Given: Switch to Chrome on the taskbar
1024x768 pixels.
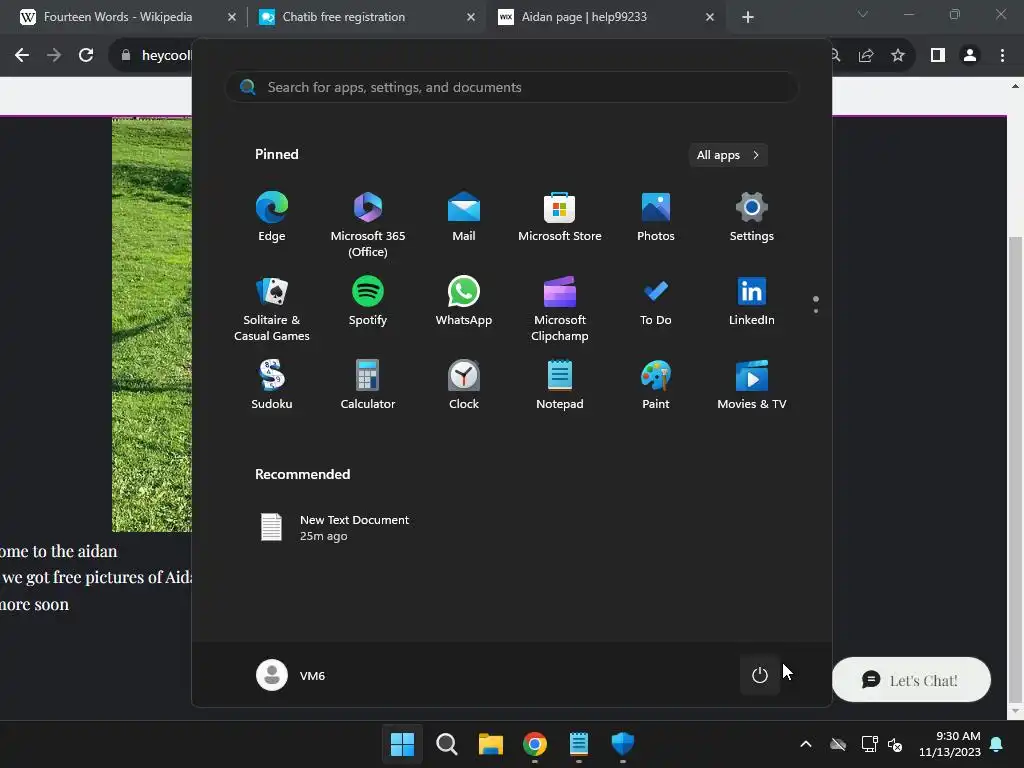Looking at the screenshot, I should click(535, 744).
